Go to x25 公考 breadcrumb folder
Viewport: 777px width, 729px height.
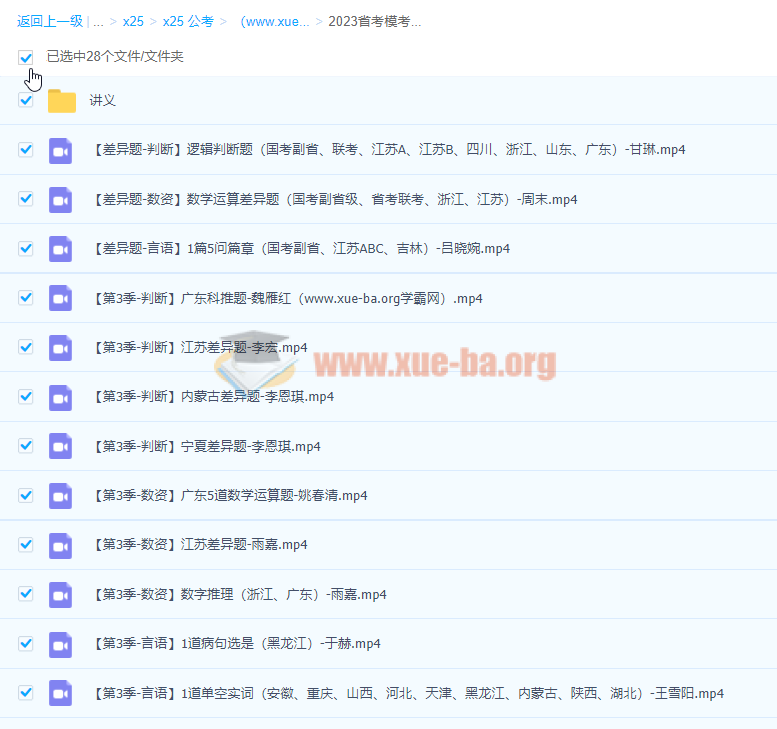coord(186,21)
